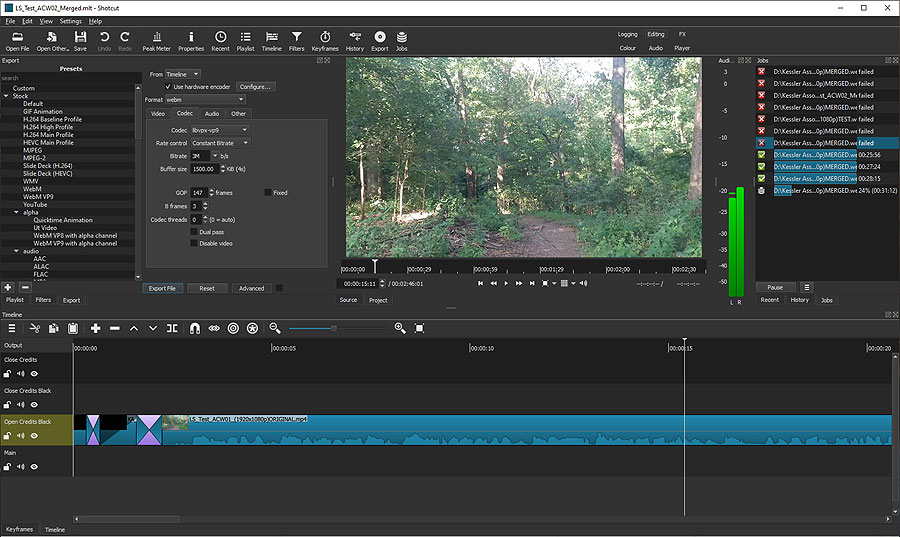Switch to the Logging layout
The image size is (900, 537).
(x=627, y=34)
